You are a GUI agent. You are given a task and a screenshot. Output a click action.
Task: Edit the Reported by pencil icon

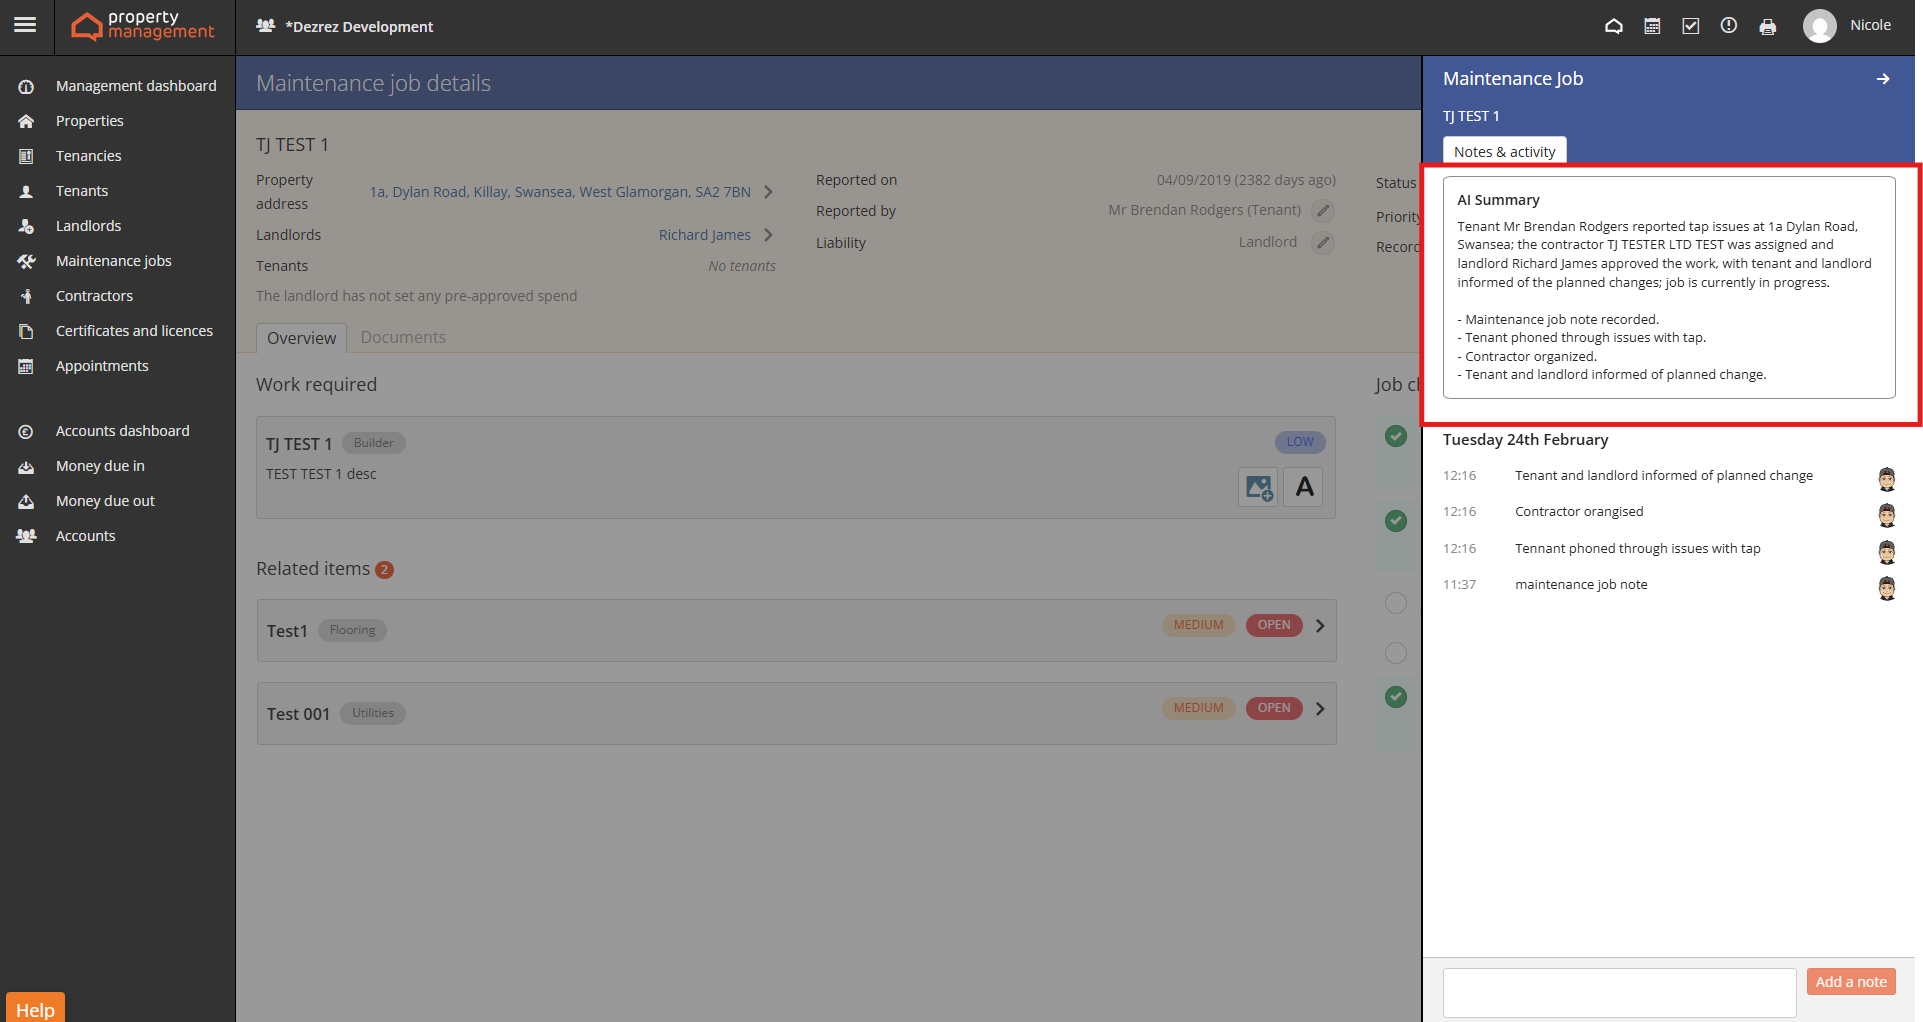click(x=1322, y=211)
